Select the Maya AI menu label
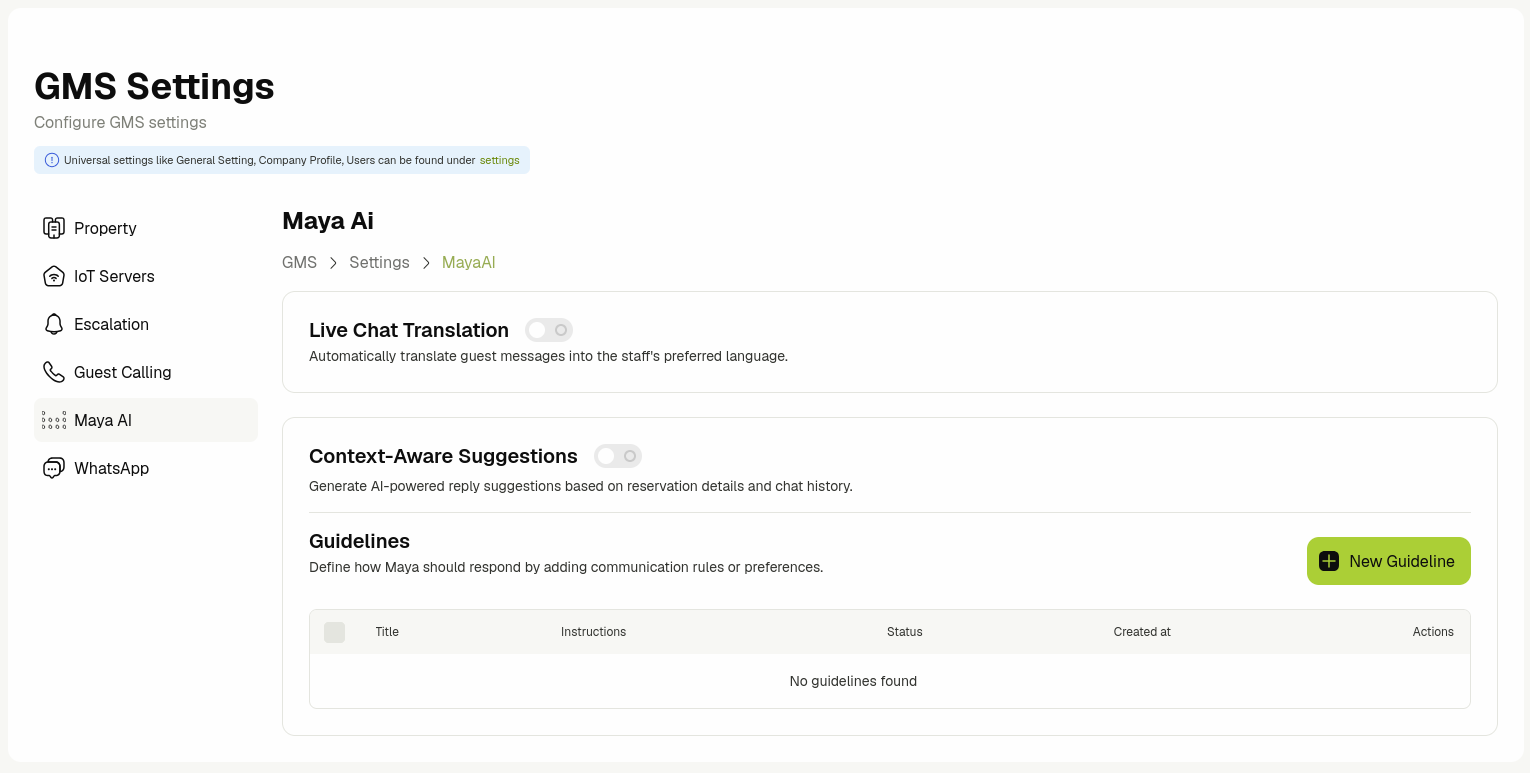Screen dimensions: 1530x773 click(x=103, y=420)
